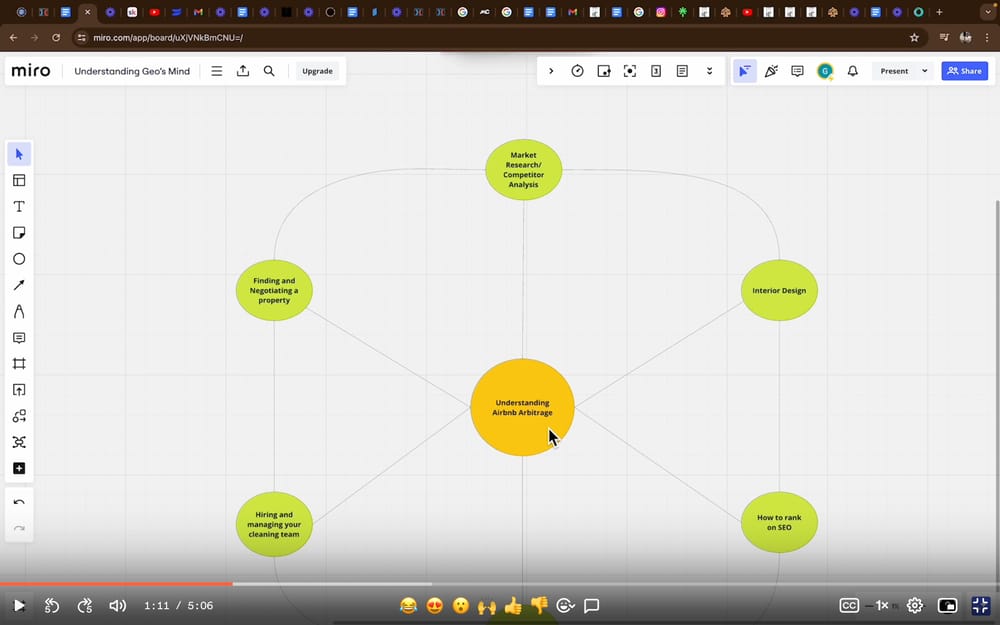Select the Understanding Airbnb Arbitrage center node
The height and width of the screenshot is (625, 1000).
pyautogui.click(x=522, y=407)
